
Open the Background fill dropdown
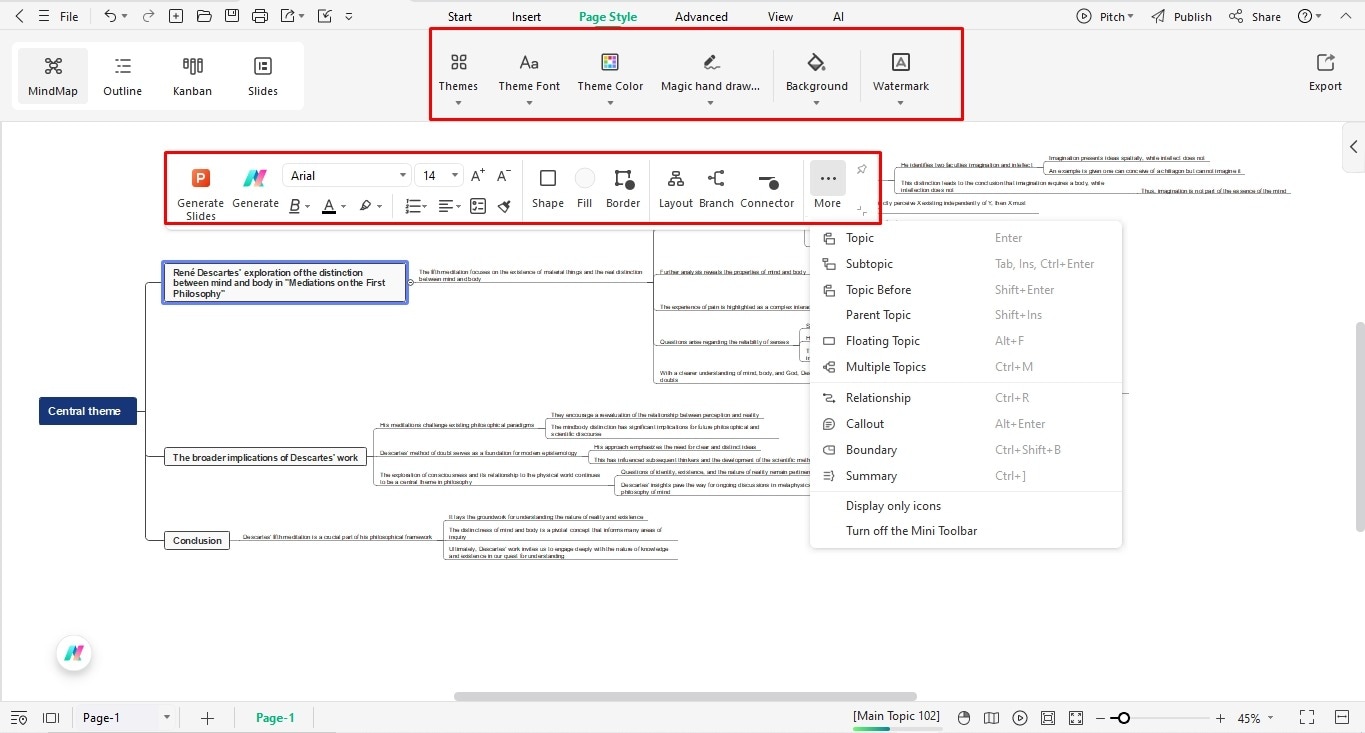(x=816, y=78)
